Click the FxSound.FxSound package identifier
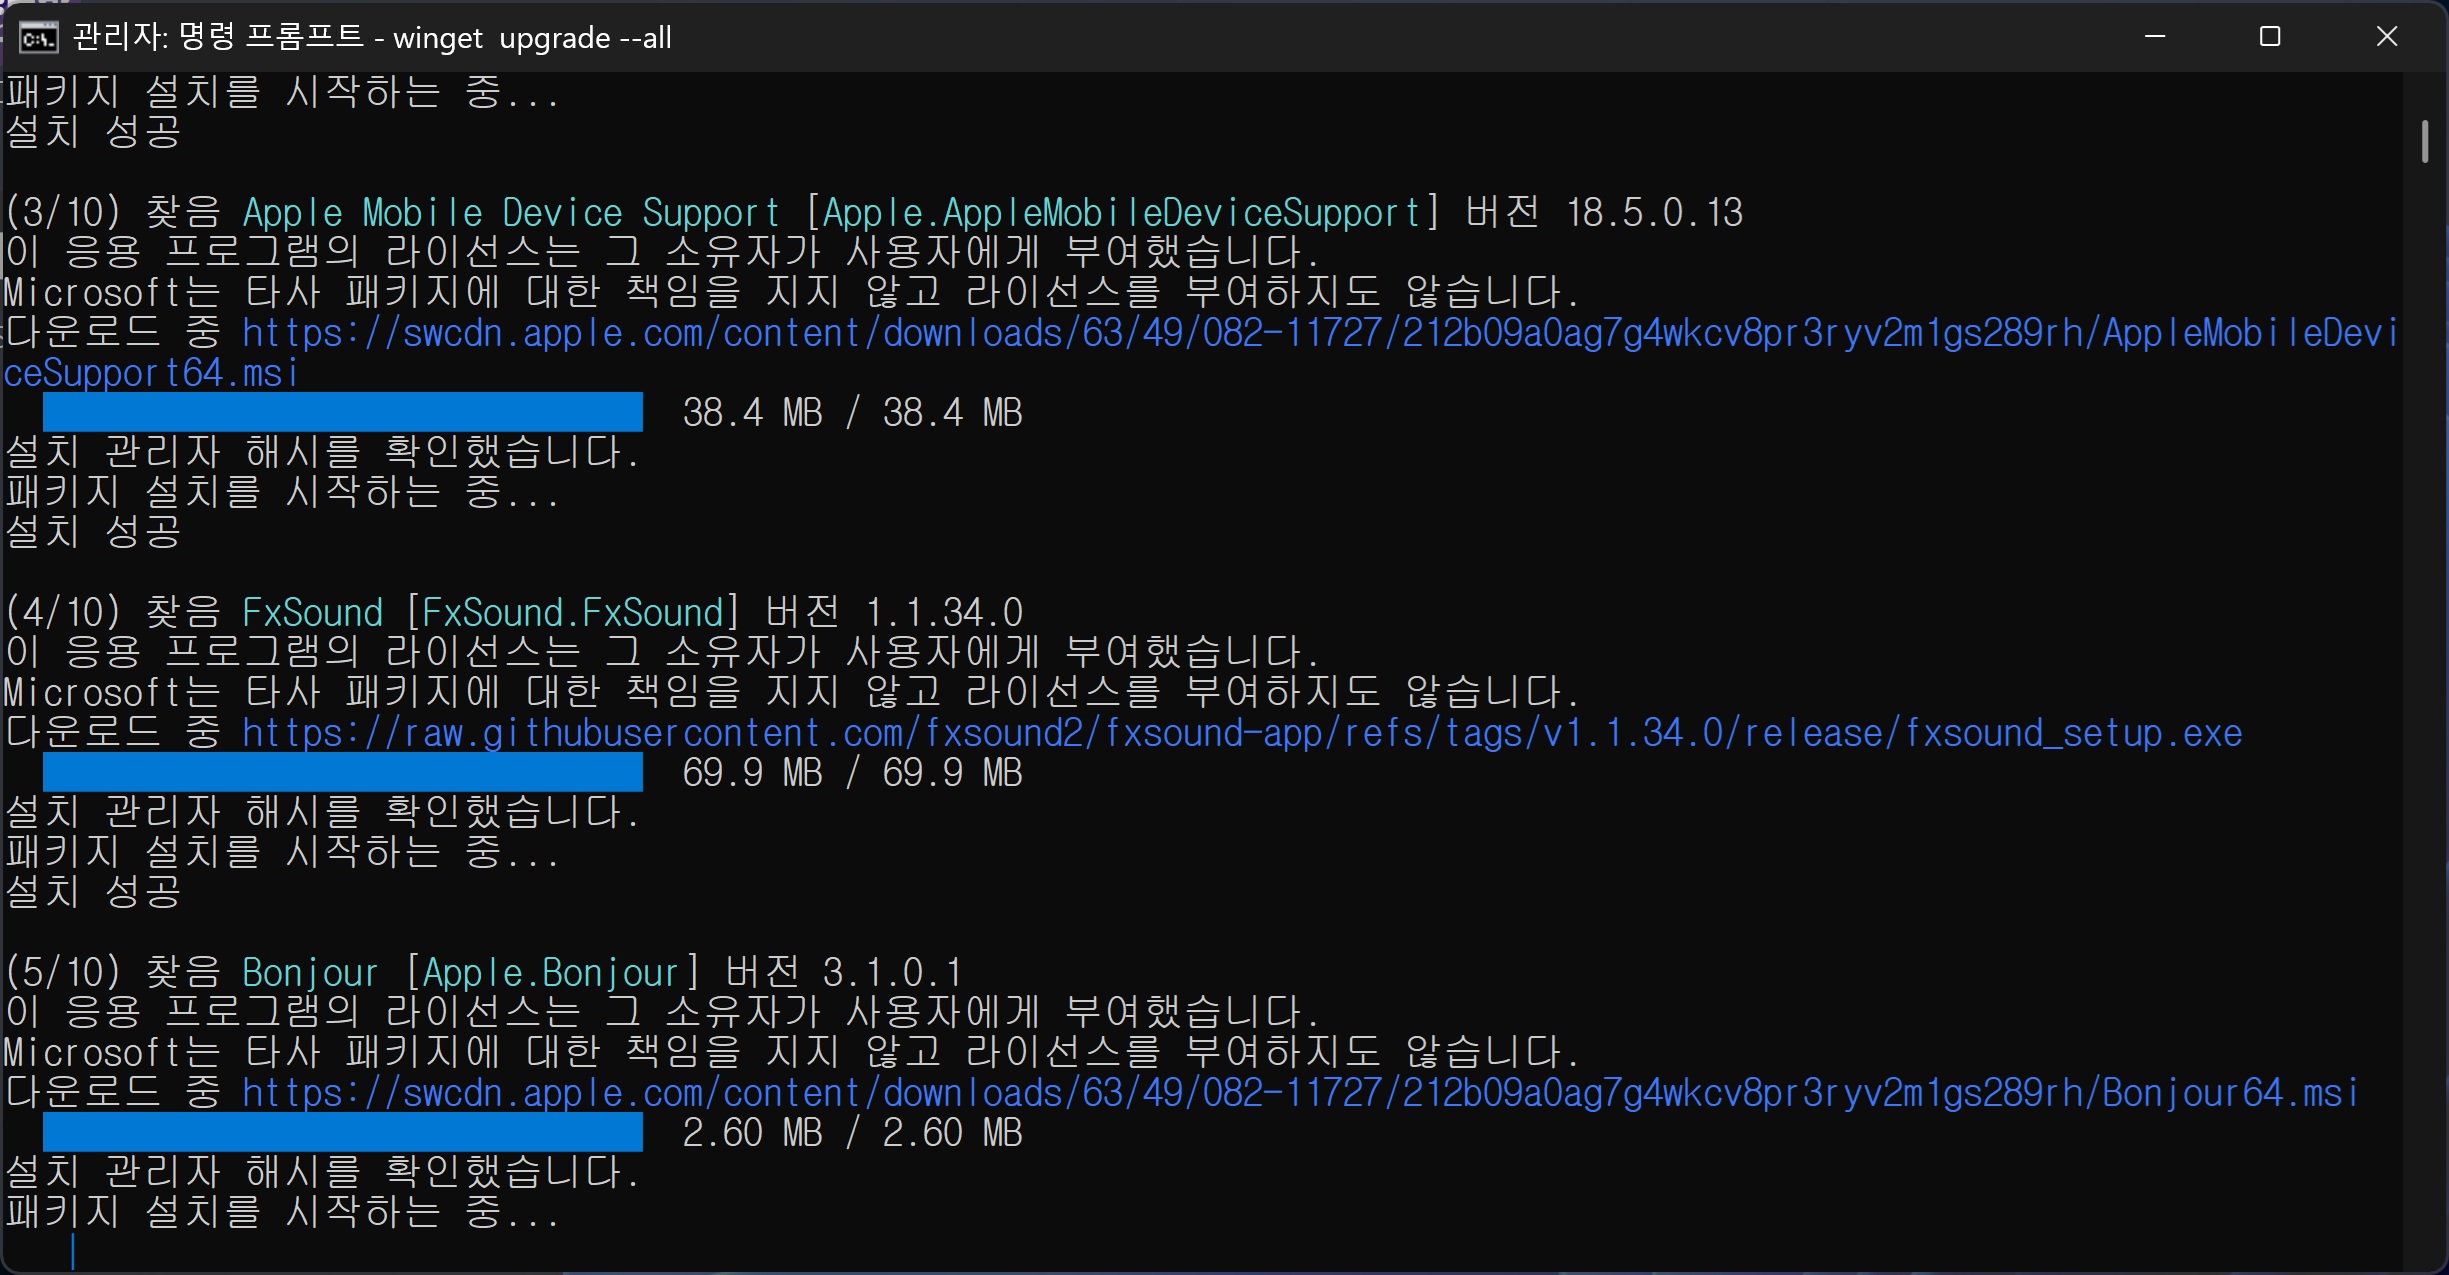This screenshot has width=2449, height=1275. coord(572,613)
